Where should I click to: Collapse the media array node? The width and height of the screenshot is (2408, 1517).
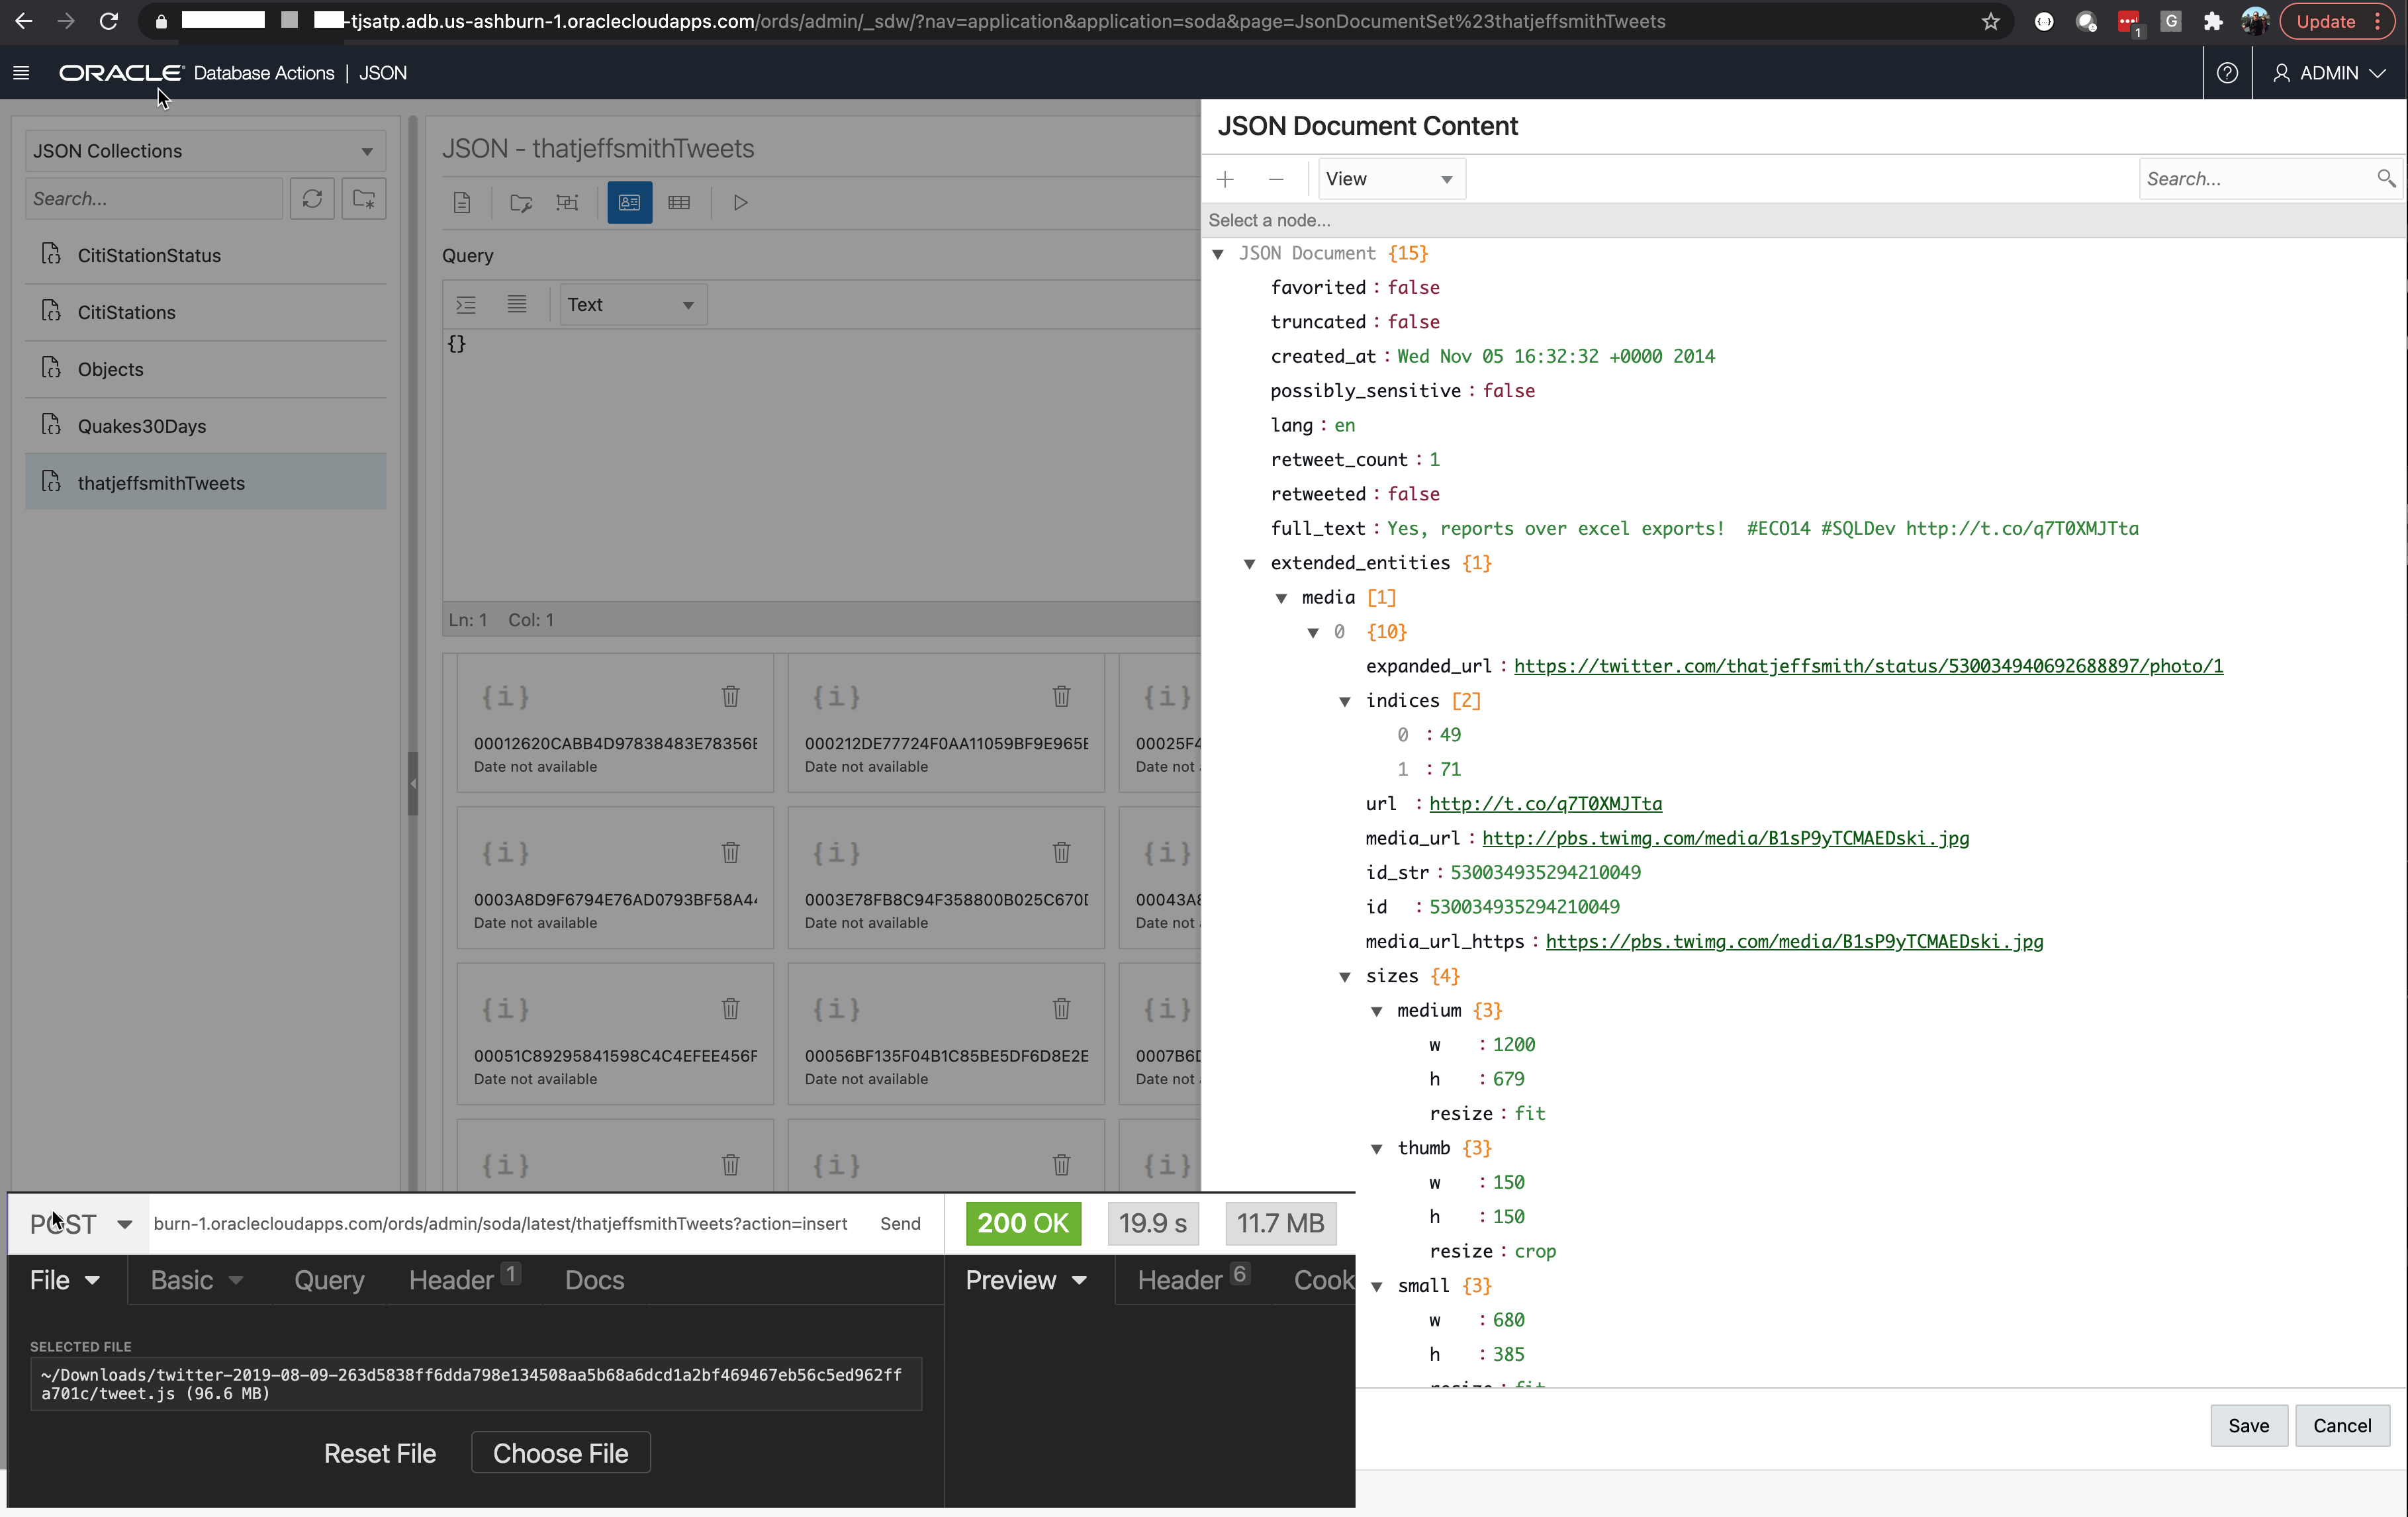pyautogui.click(x=1281, y=599)
